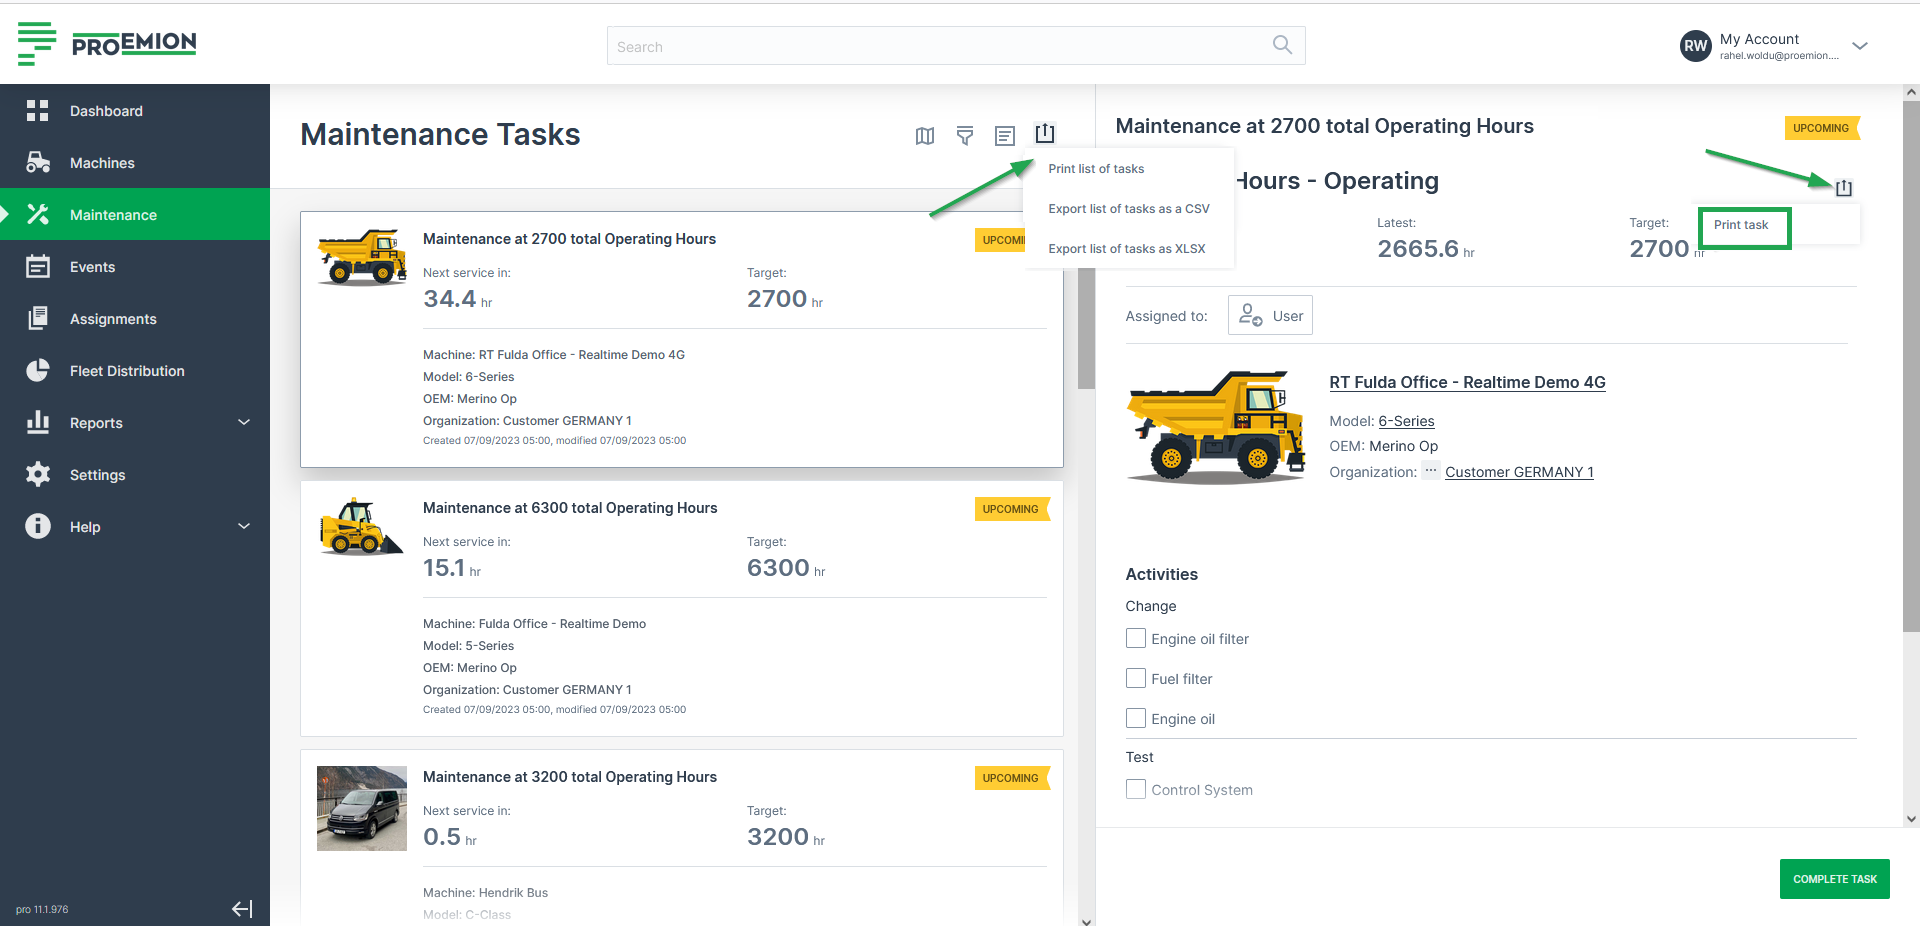The height and width of the screenshot is (926, 1920).
Task: Tick the Fuel filter checkbox
Action: pos(1136,678)
